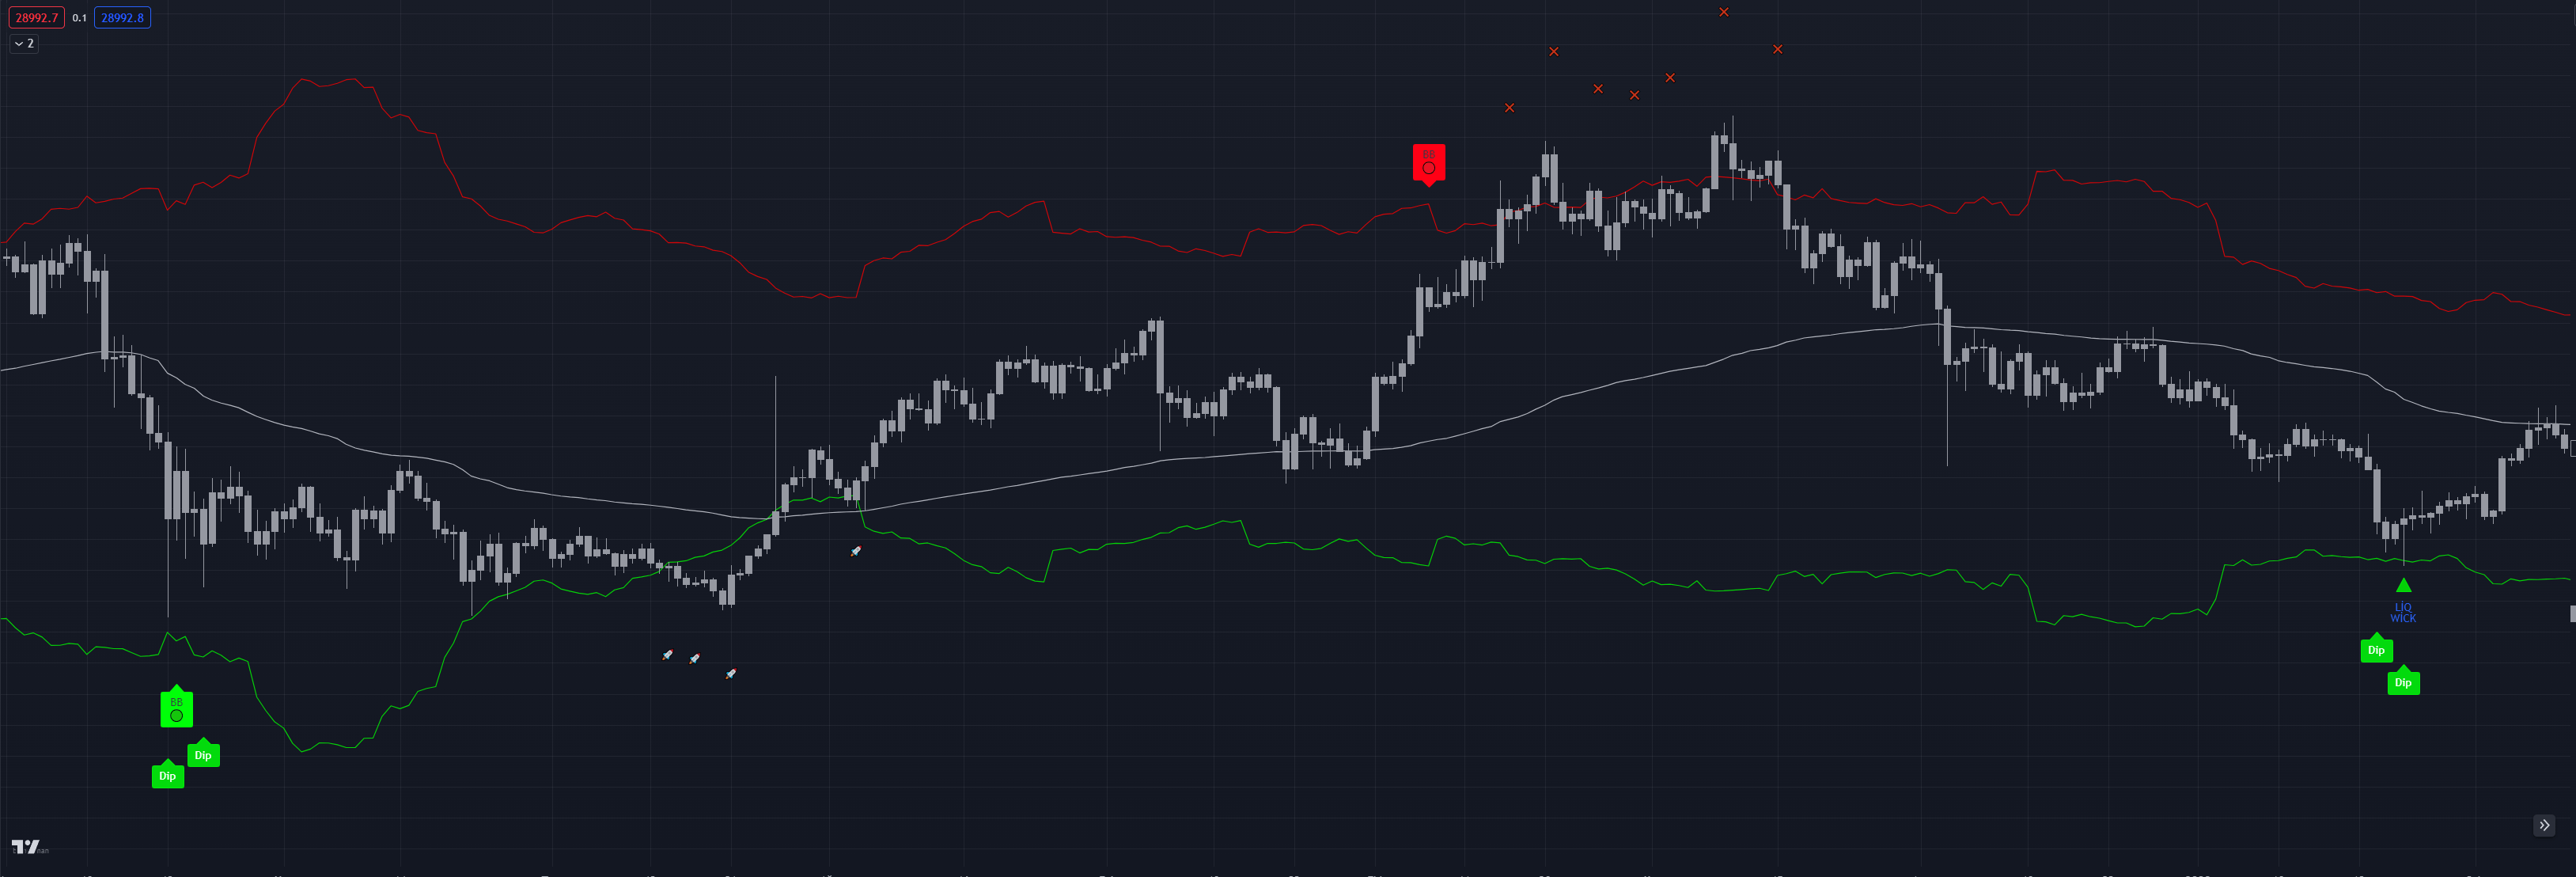2576x877 pixels.
Task: Click the blue buy price 28992.8 button
Action: [x=122, y=18]
